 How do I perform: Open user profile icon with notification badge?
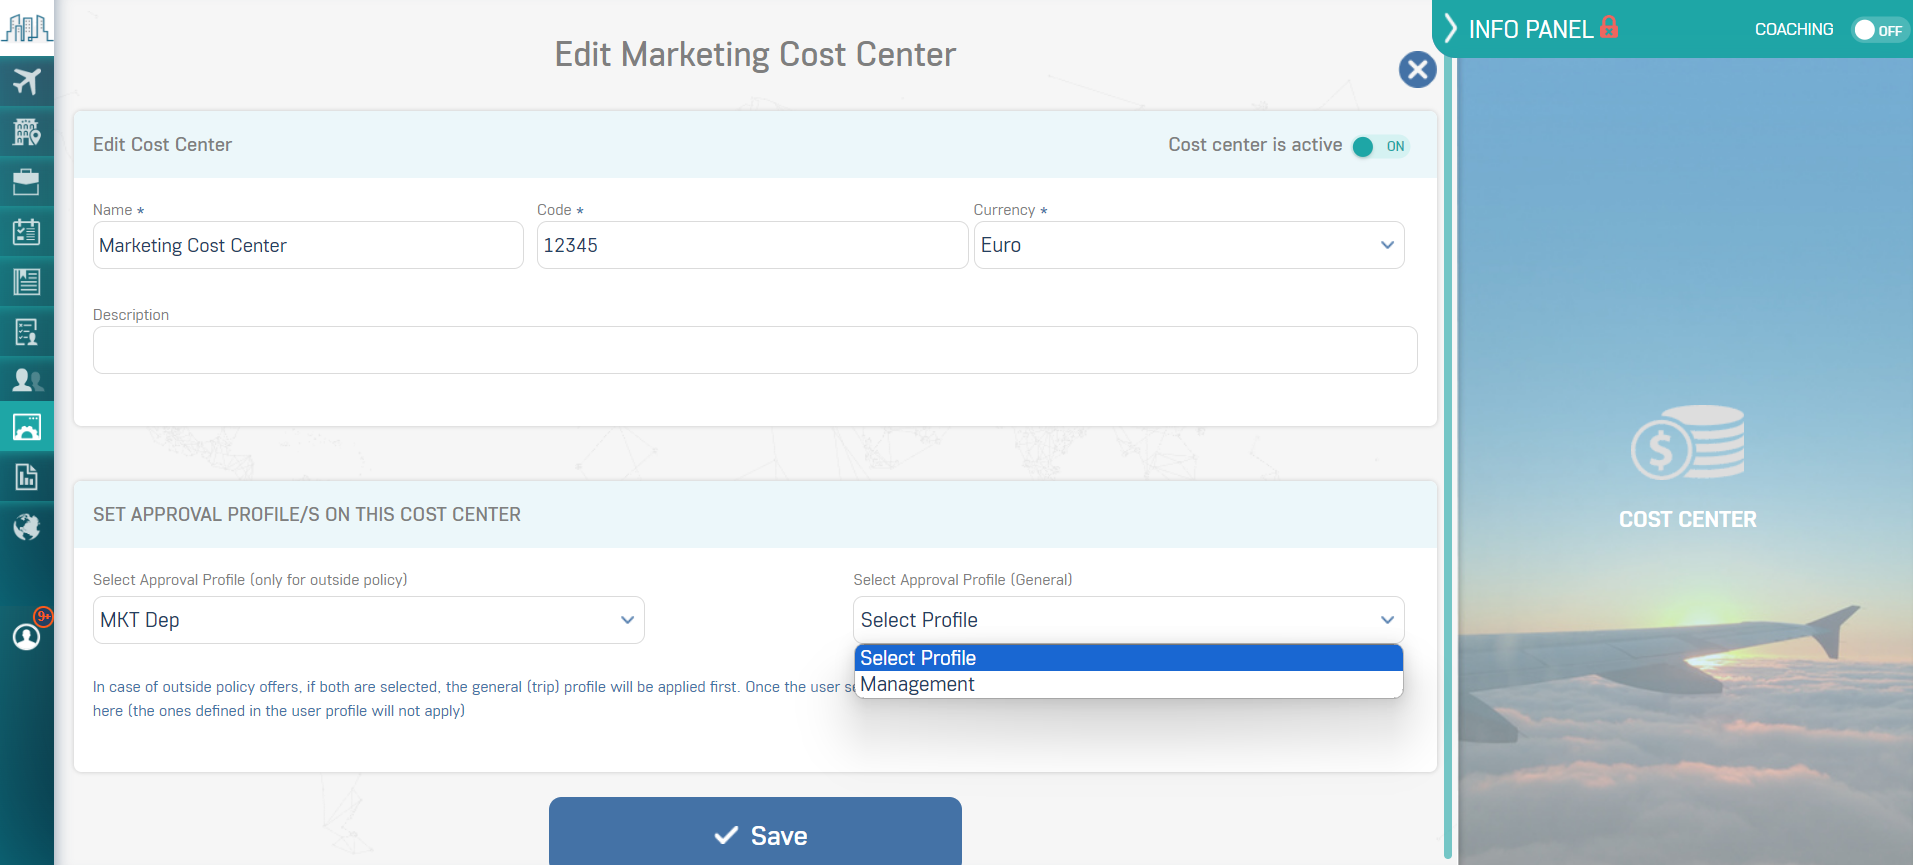(27, 636)
